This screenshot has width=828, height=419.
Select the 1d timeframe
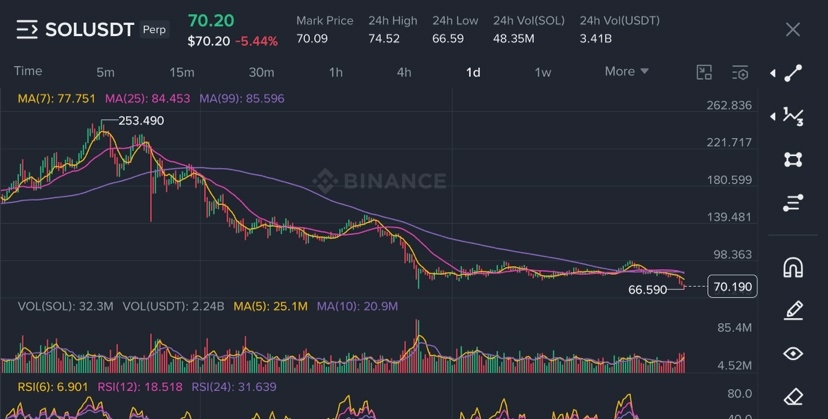(473, 72)
